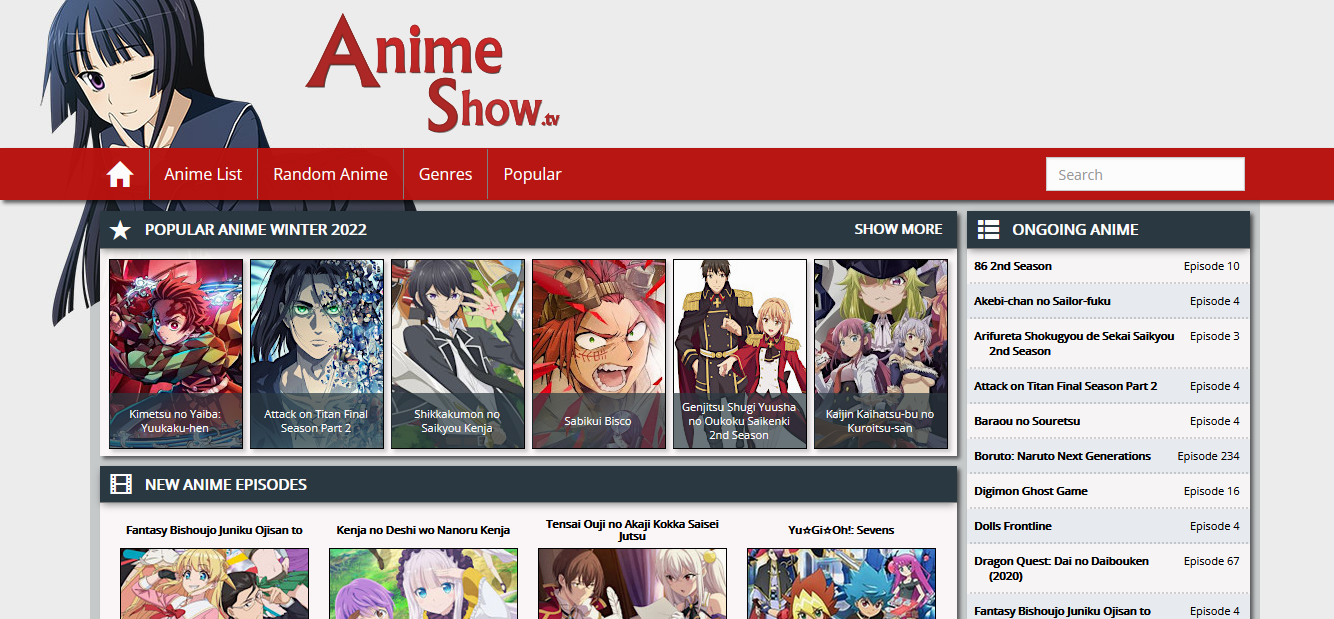The image size is (1334, 619).
Task: Click the star icon beside Popular Anime
Action: [x=121, y=230]
